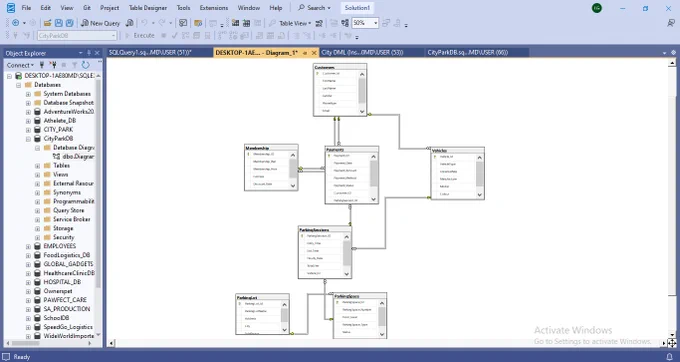Screen dimensions: 680x362
Task: Click the Connect Object Explorer plug icon
Action: point(42,65)
